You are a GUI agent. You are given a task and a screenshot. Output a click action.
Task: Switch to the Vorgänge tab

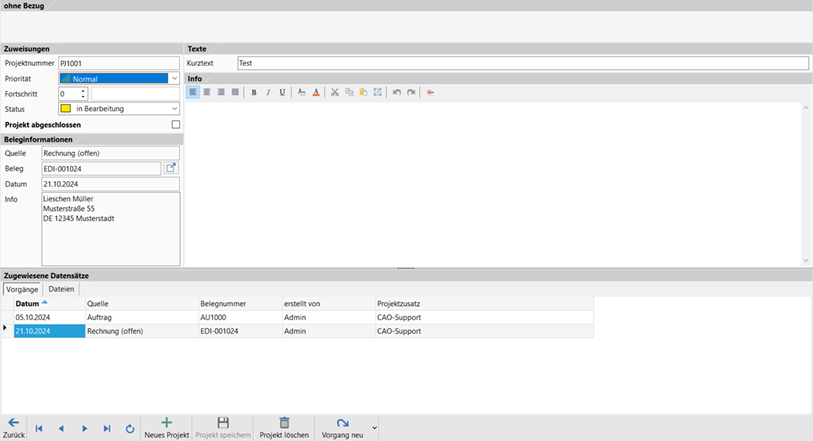pyautogui.click(x=22, y=289)
